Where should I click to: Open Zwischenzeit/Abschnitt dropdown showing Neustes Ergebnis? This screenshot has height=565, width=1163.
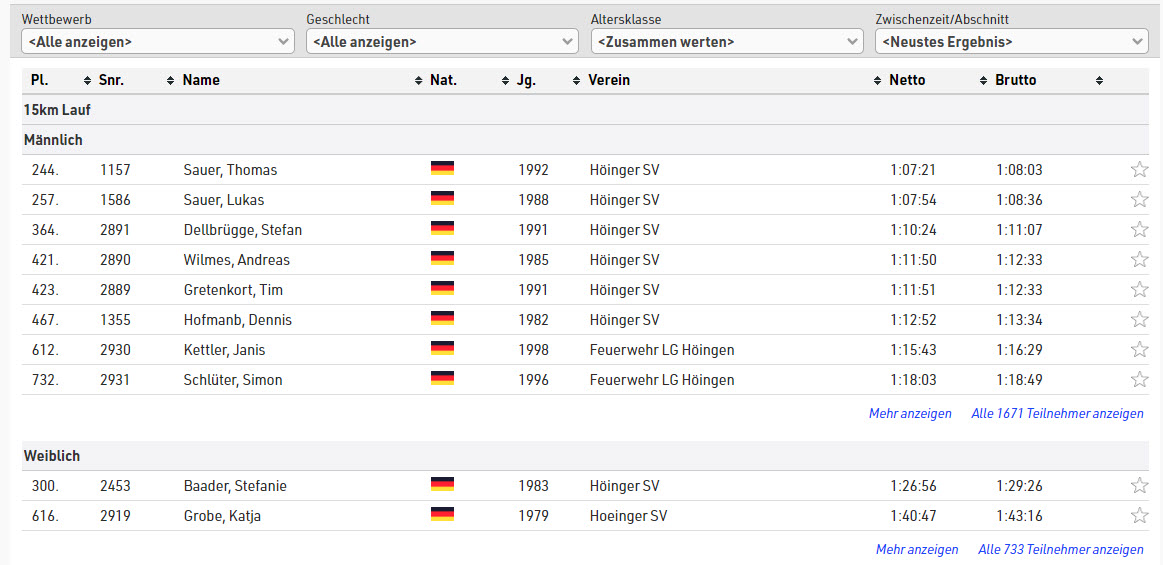(x=1011, y=42)
